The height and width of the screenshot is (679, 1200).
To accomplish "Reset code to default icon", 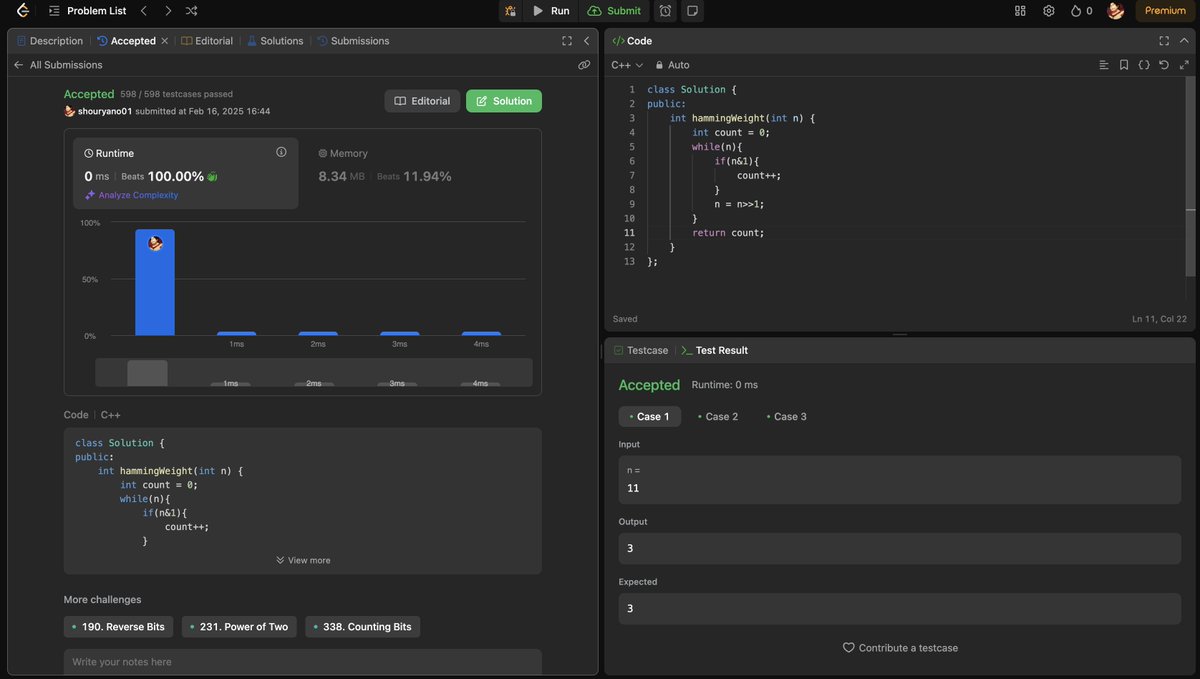I will coord(1164,65).
